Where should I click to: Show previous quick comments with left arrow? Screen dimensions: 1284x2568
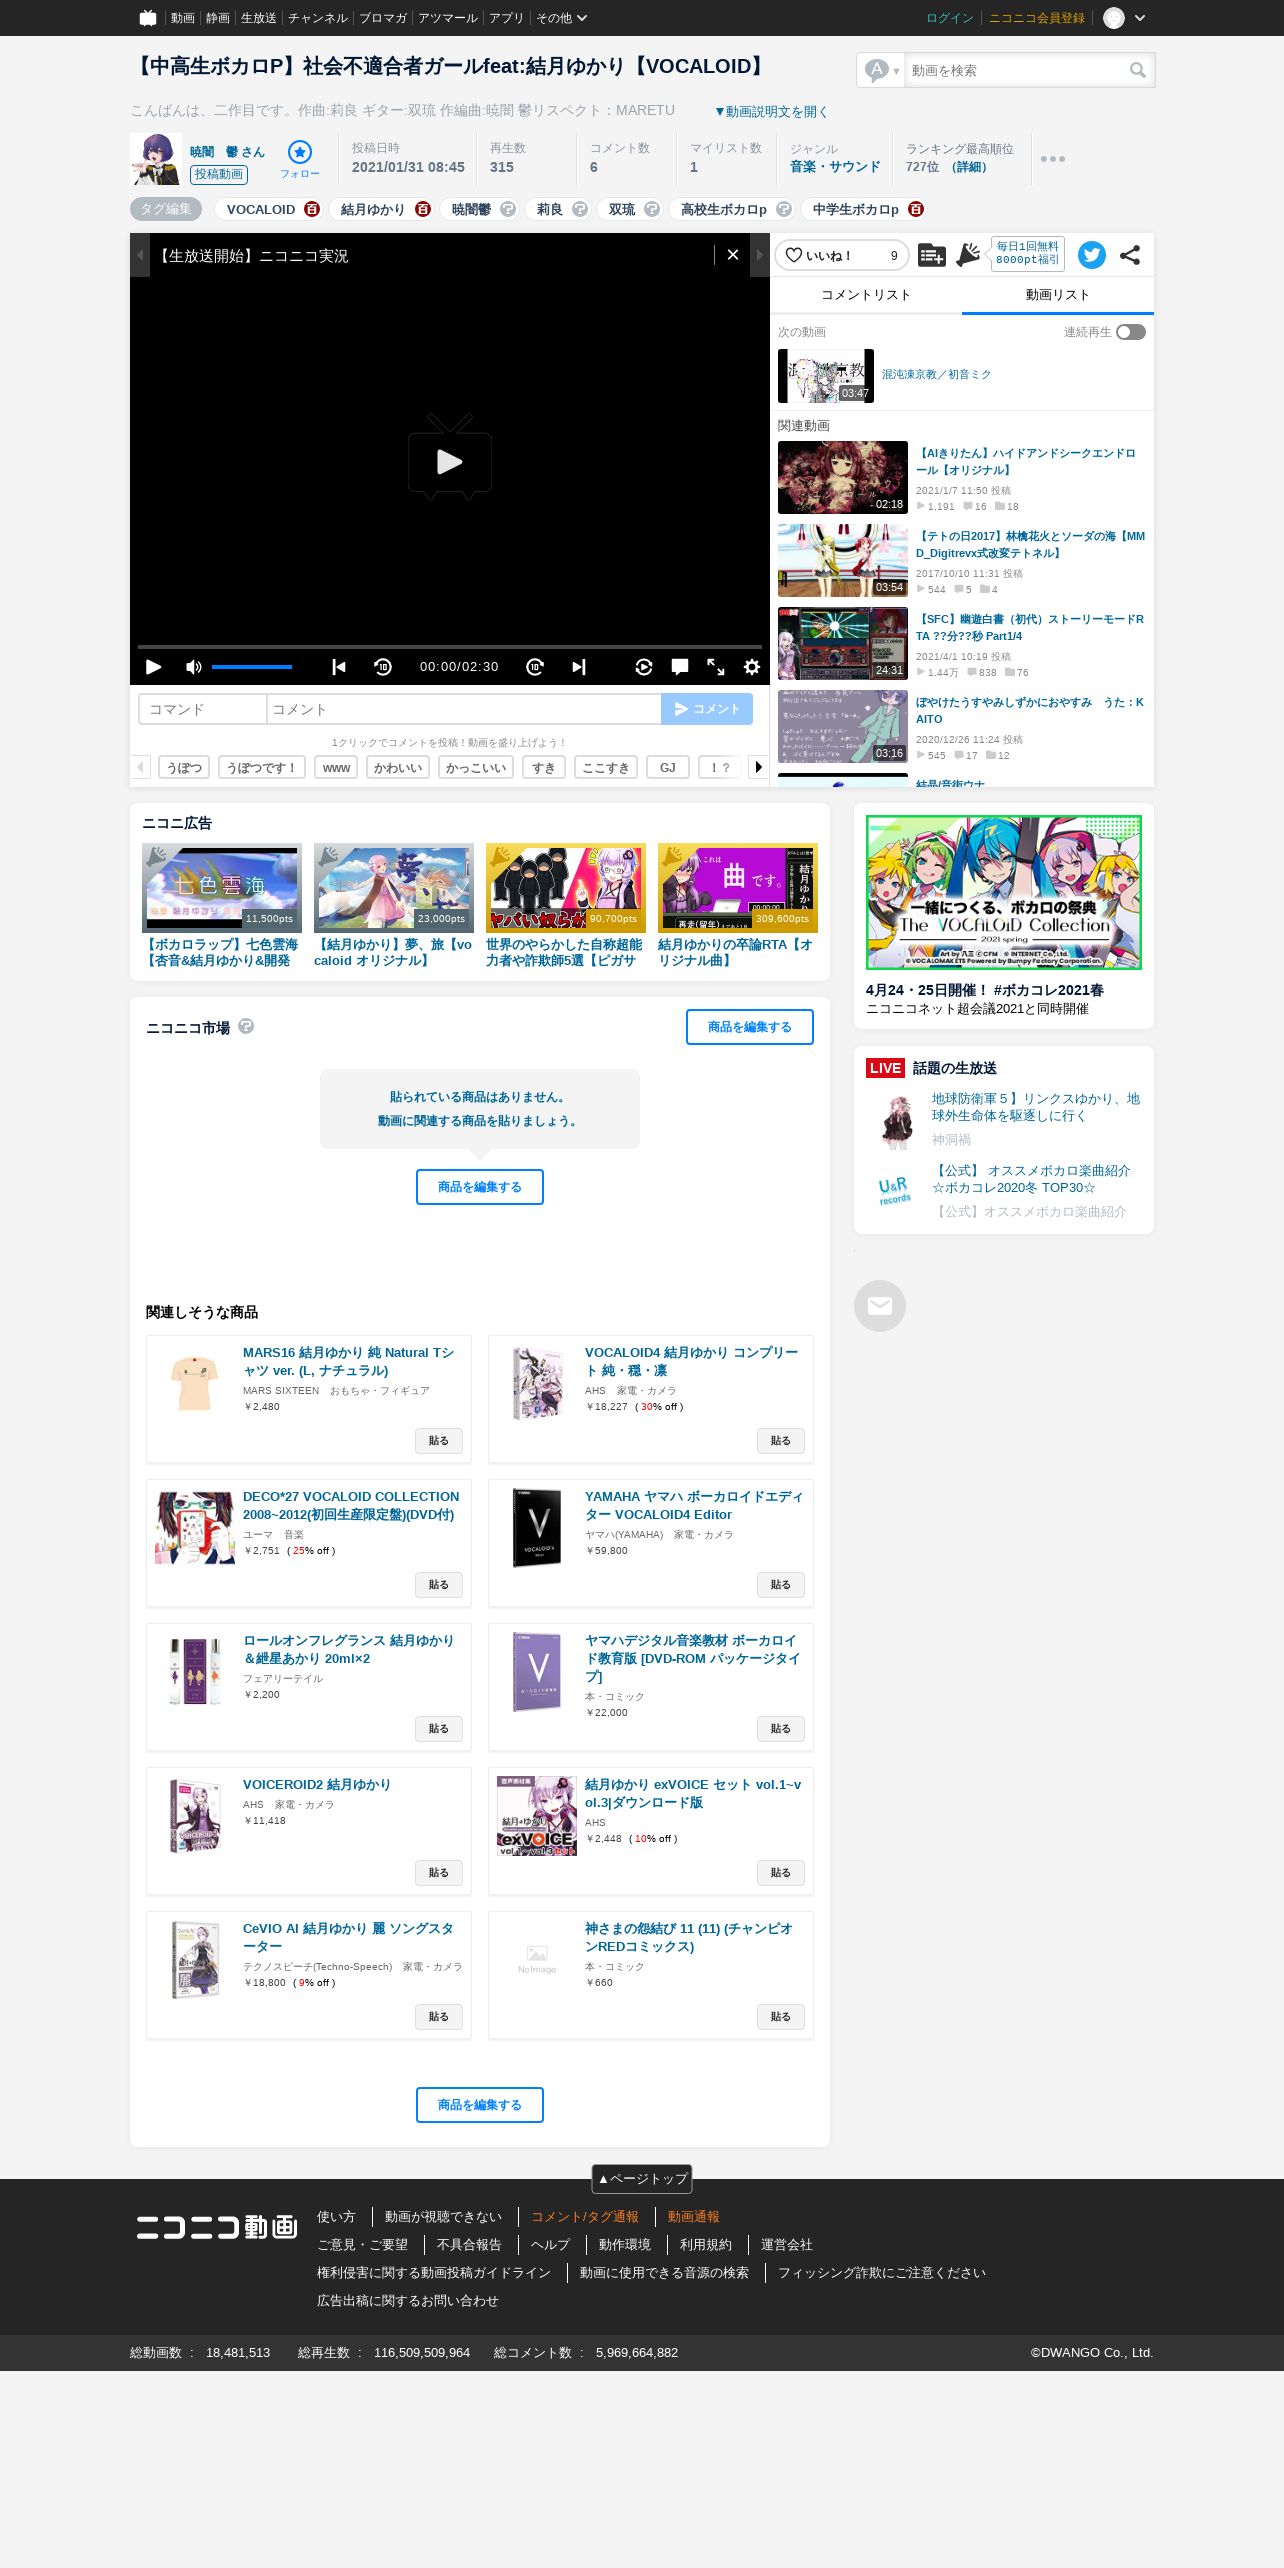(140, 767)
